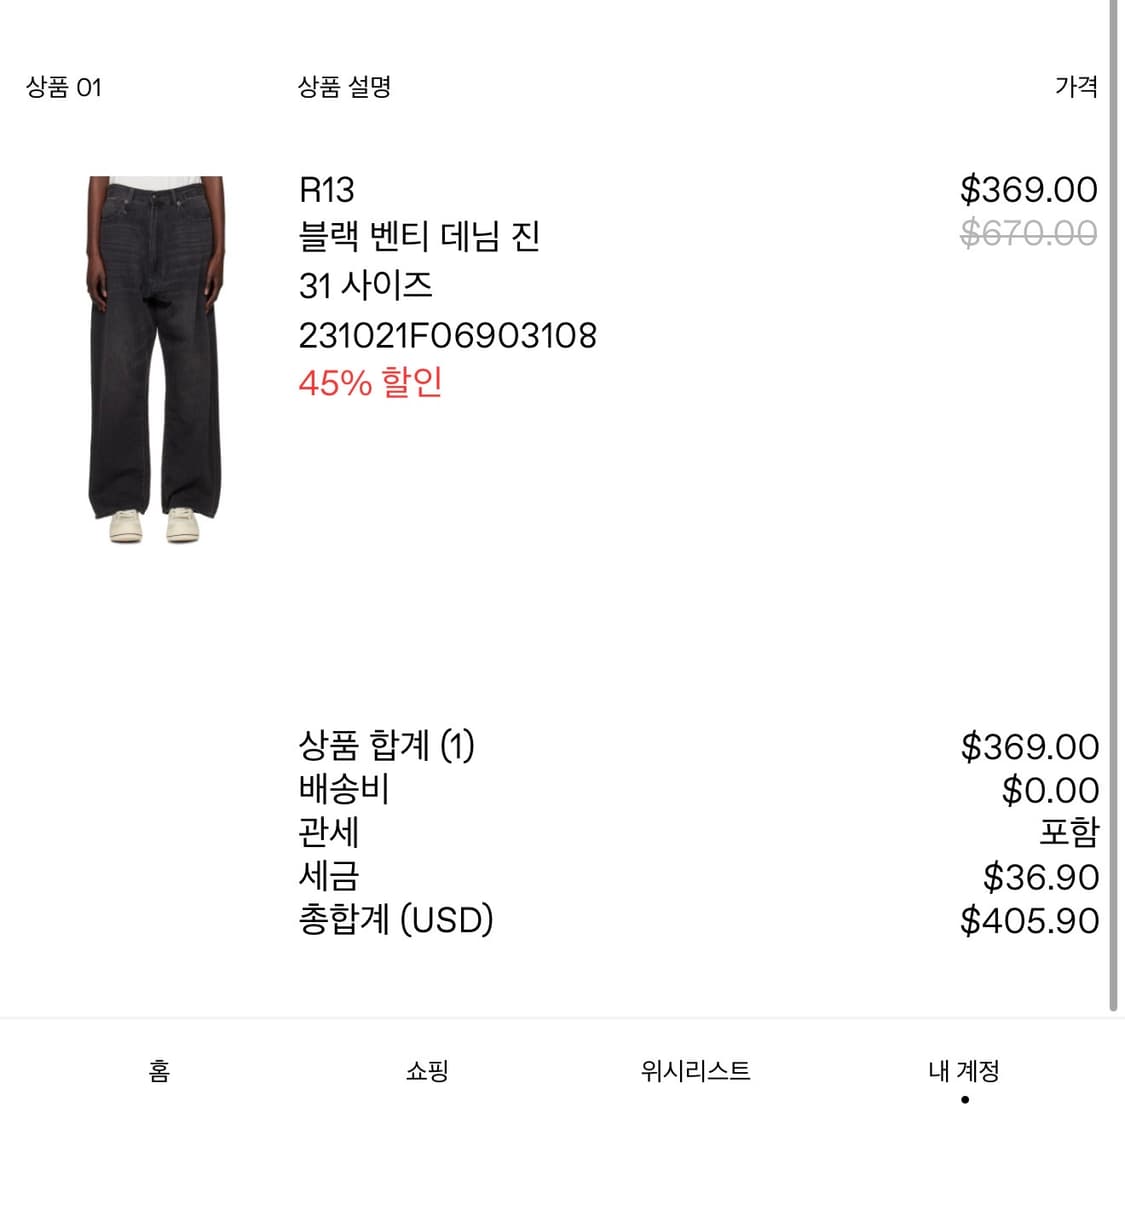Click the 상품 합계 (1) subtotal label
Image resolution: width=1125 pixels, height=1221 pixels.
[386, 745]
